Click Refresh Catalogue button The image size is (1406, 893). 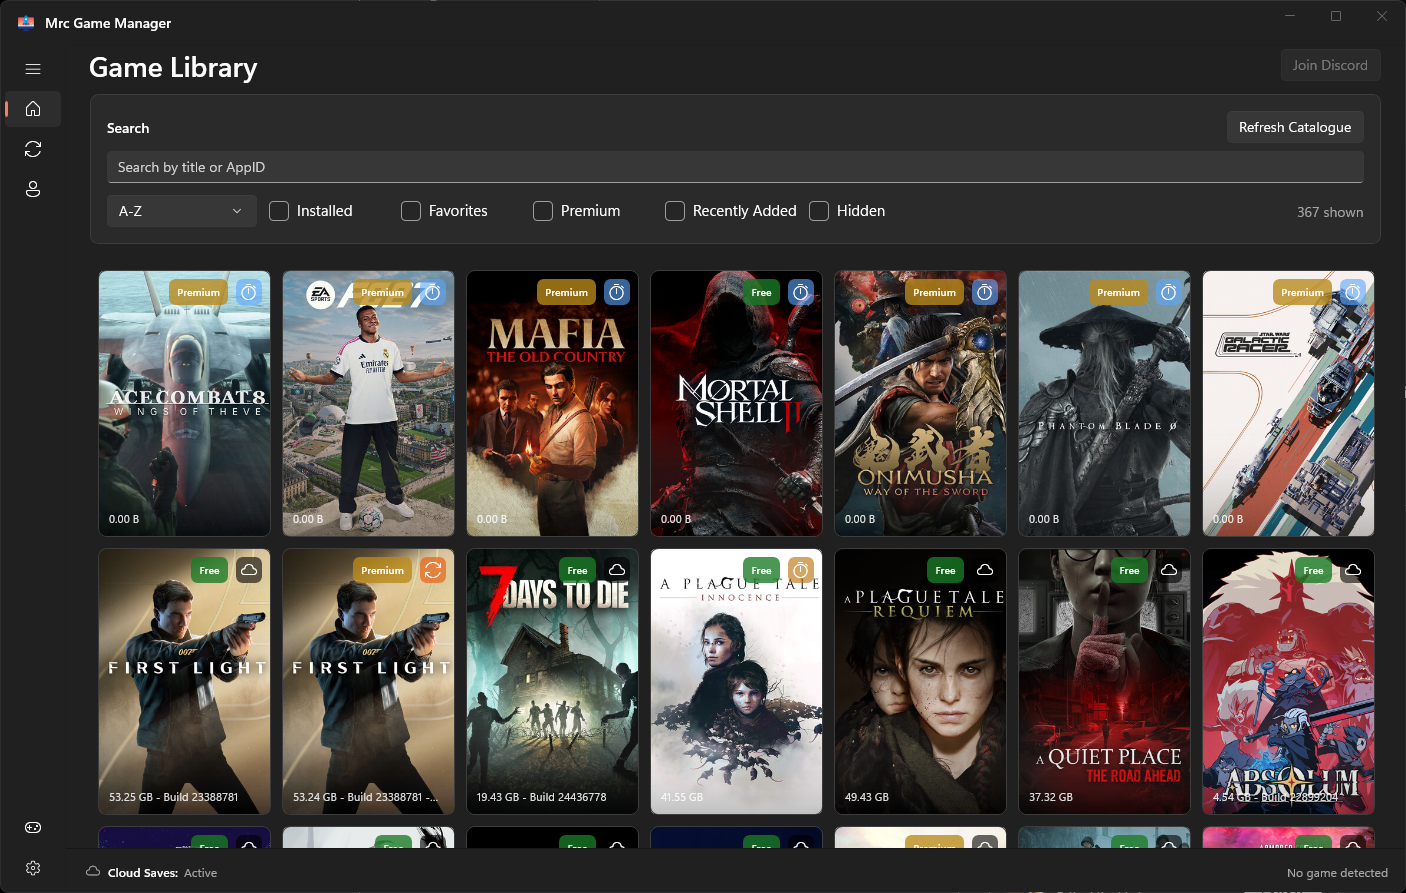click(x=1294, y=127)
